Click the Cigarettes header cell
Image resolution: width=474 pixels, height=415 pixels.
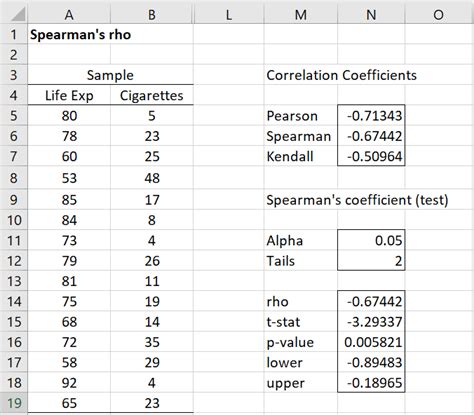point(152,96)
